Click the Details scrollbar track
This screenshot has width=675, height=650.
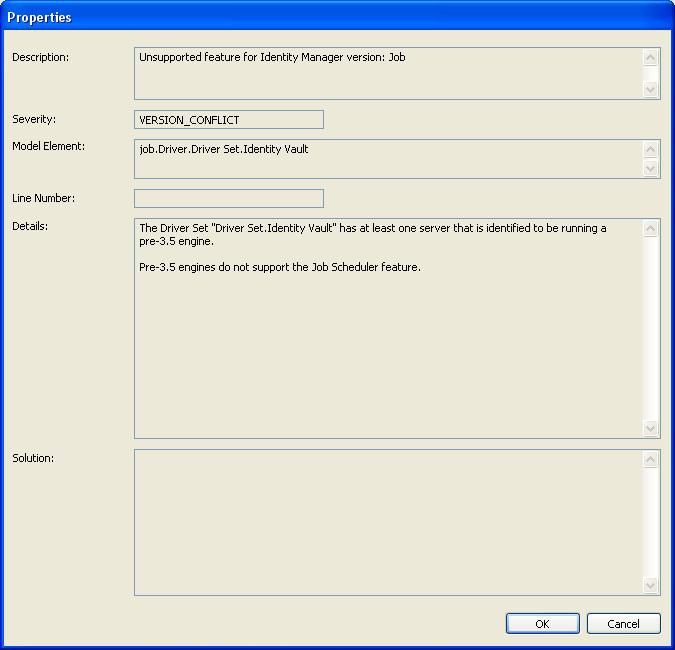pyautogui.click(x=650, y=328)
